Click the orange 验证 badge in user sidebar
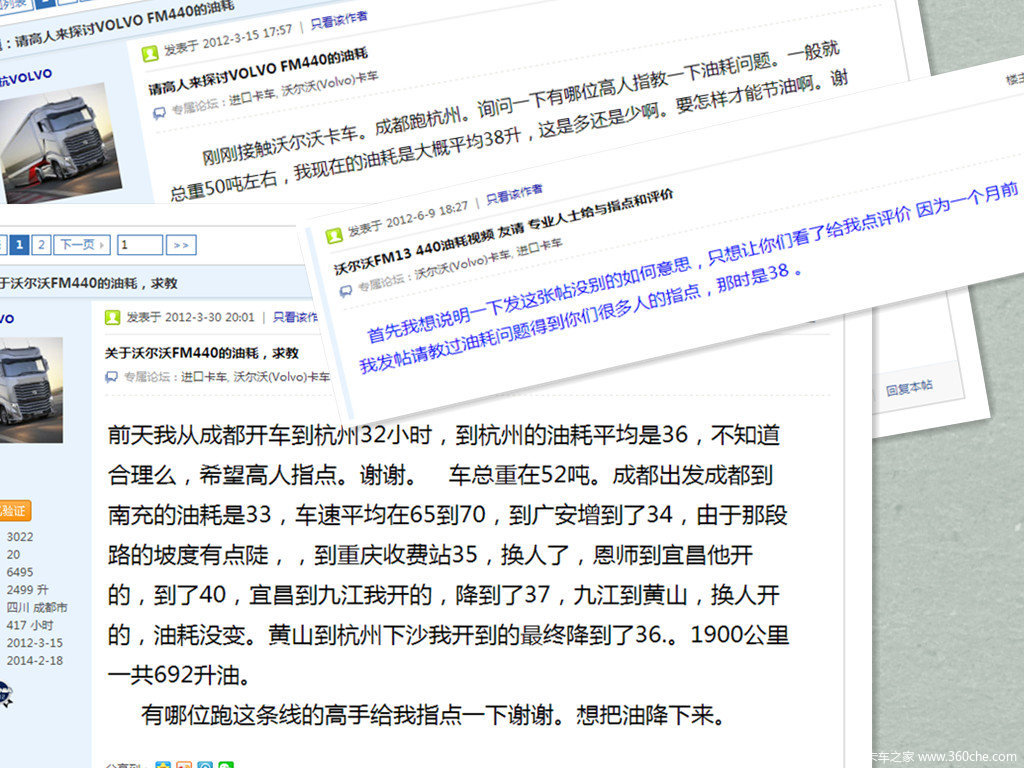The image size is (1024, 768). [14, 511]
